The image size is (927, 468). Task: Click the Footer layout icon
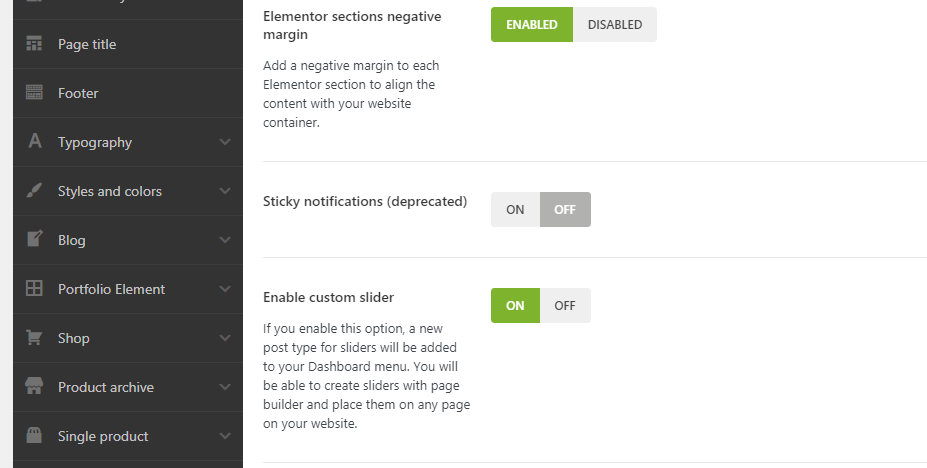click(35, 93)
